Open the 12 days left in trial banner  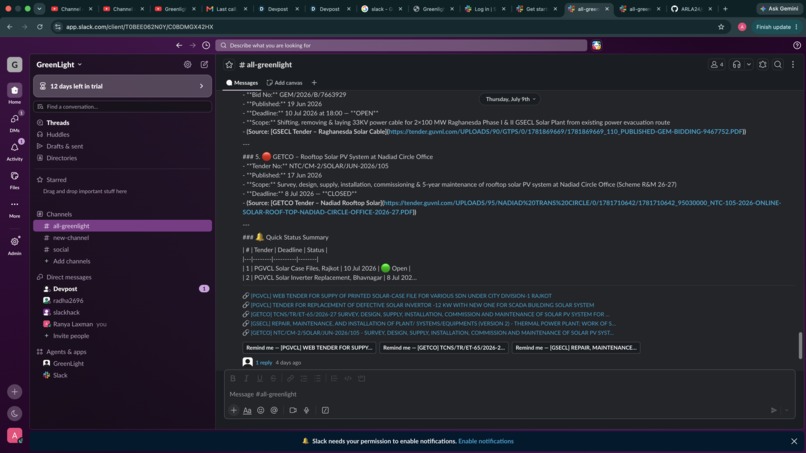tap(122, 86)
